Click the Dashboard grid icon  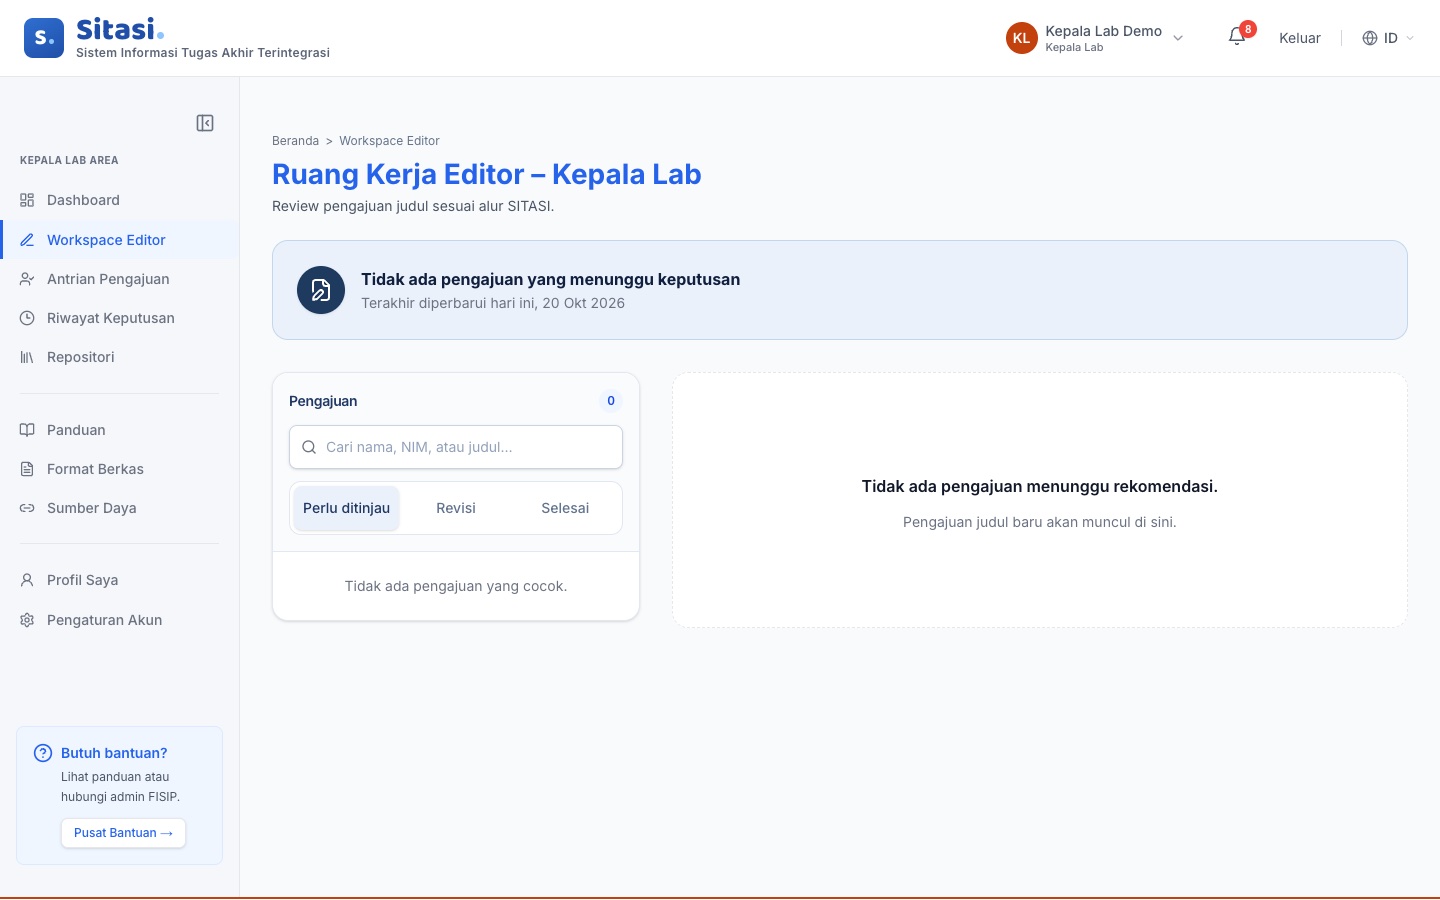click(27, 200)
